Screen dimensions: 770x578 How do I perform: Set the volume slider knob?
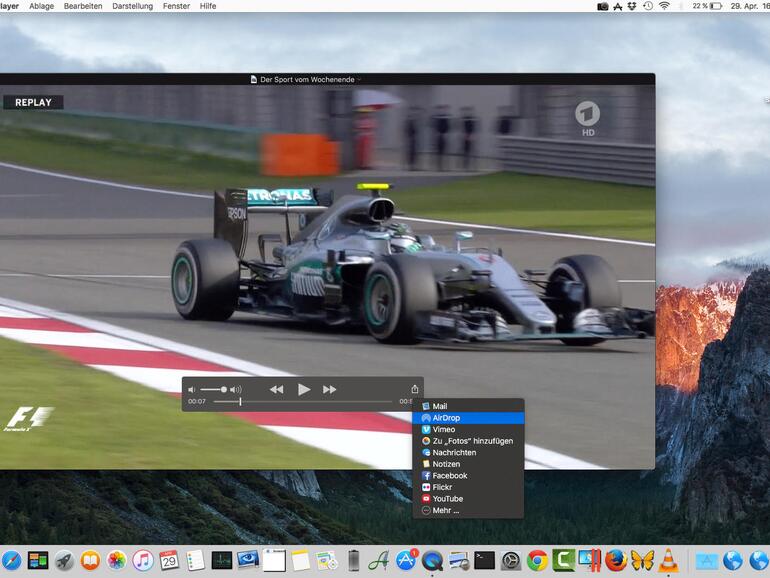click(x=223, y=390)
